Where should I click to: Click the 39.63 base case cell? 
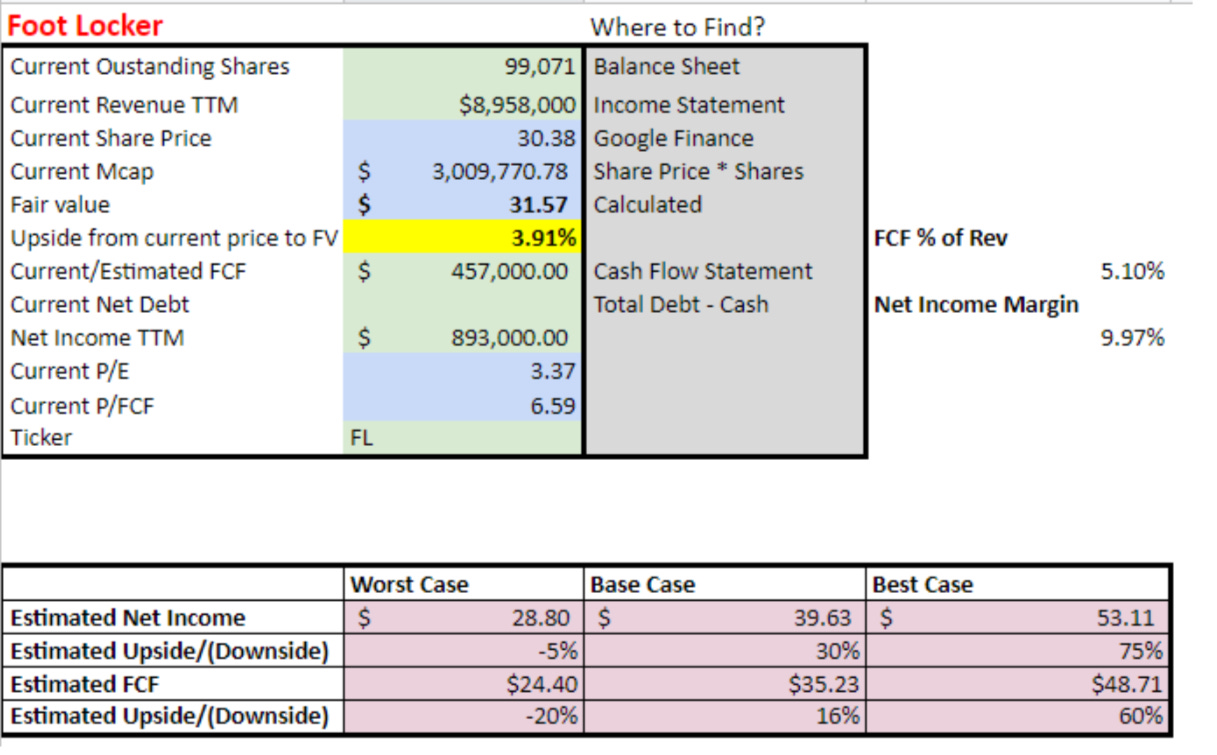[726, 618]
